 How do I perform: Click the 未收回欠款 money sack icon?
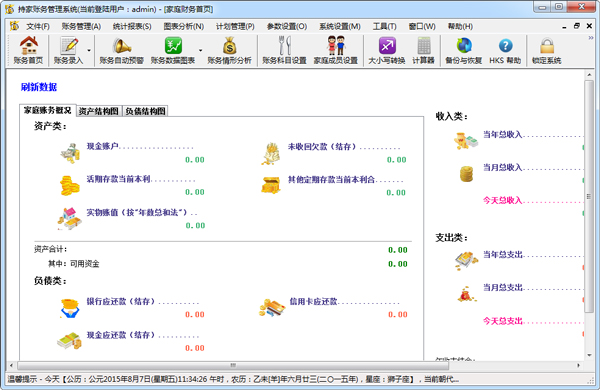pos(271,153)
